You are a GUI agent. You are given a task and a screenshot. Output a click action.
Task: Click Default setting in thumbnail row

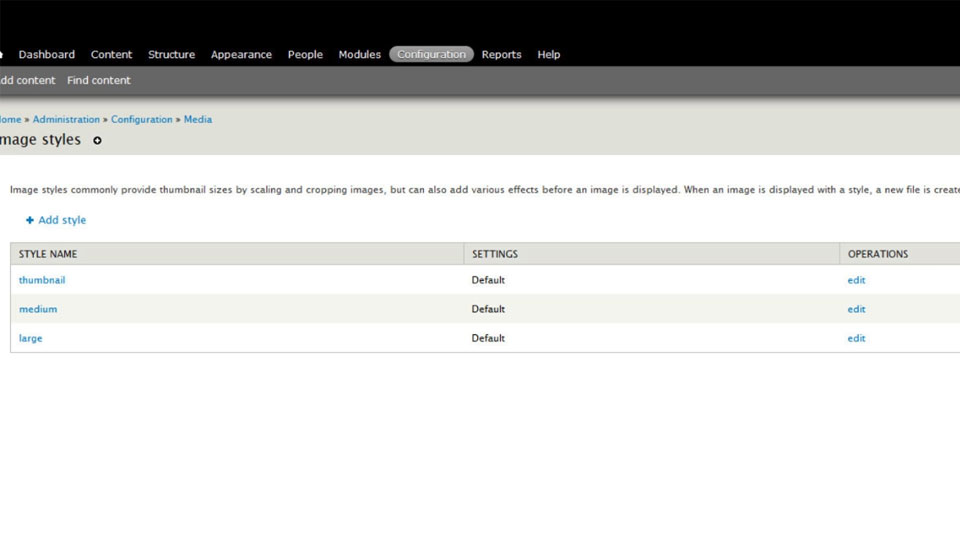click(x=488, y=280)
